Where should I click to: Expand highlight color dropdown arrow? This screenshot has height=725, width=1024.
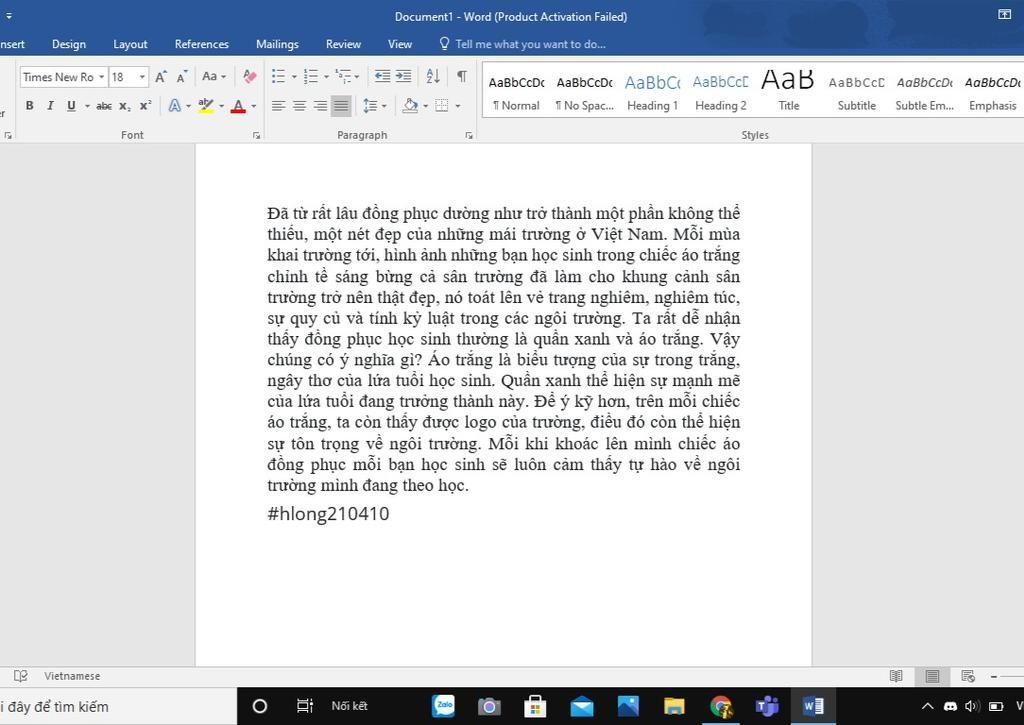pos(221,105)
